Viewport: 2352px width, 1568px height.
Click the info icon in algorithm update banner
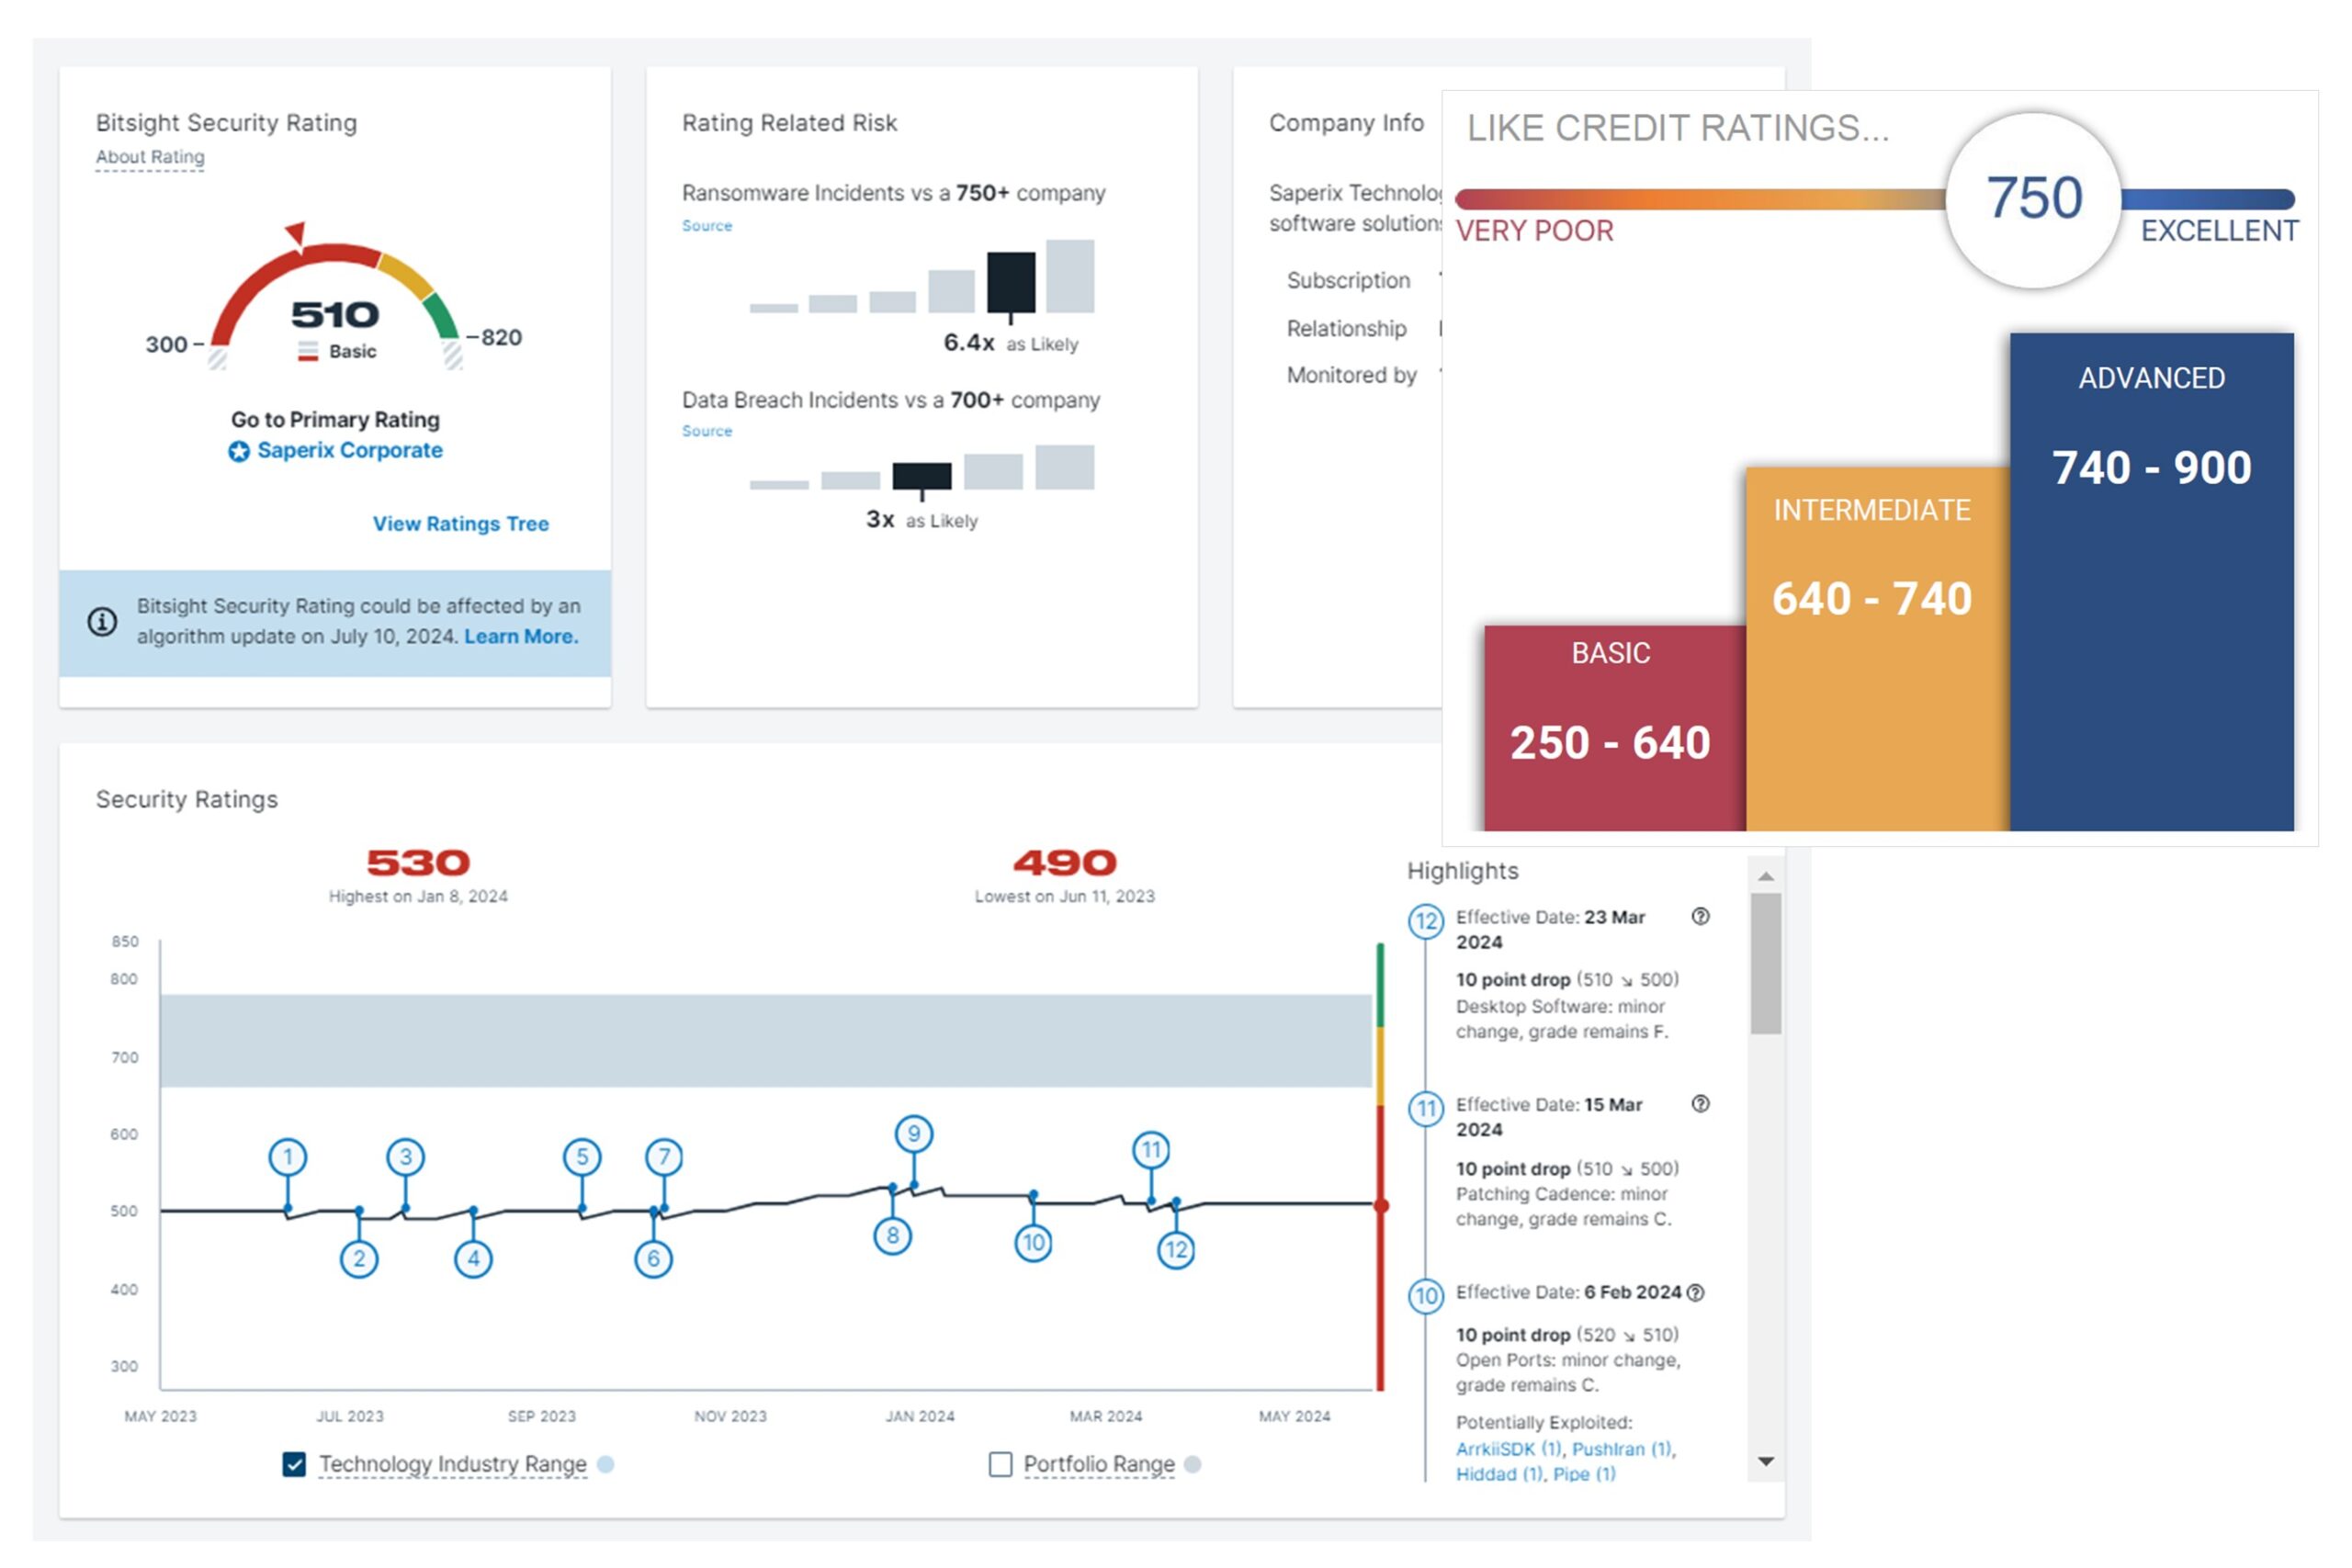click(102, 621)
